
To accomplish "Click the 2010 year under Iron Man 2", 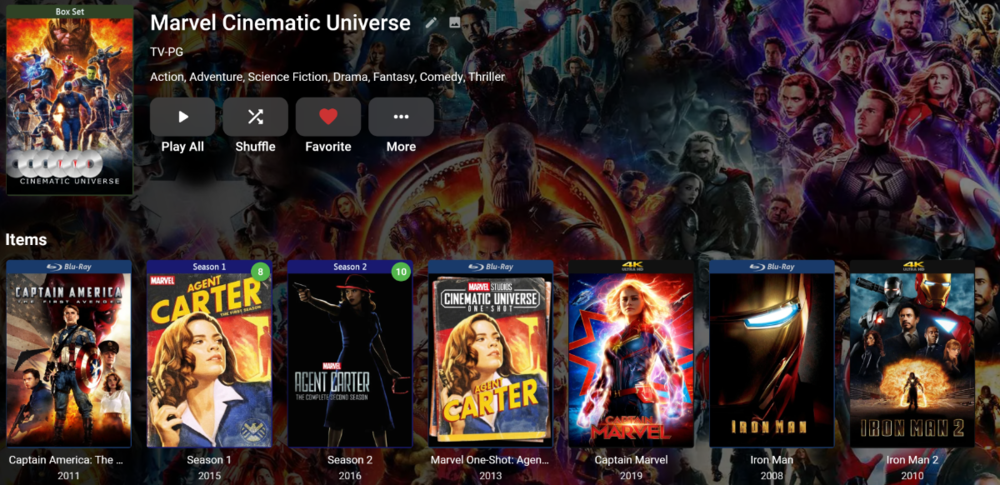I will [912, 476].
